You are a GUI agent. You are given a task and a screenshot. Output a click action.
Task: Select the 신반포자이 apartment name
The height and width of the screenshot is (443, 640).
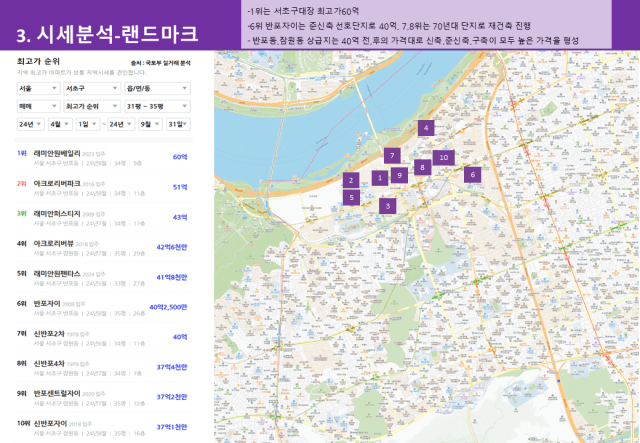tap(50, 423)
